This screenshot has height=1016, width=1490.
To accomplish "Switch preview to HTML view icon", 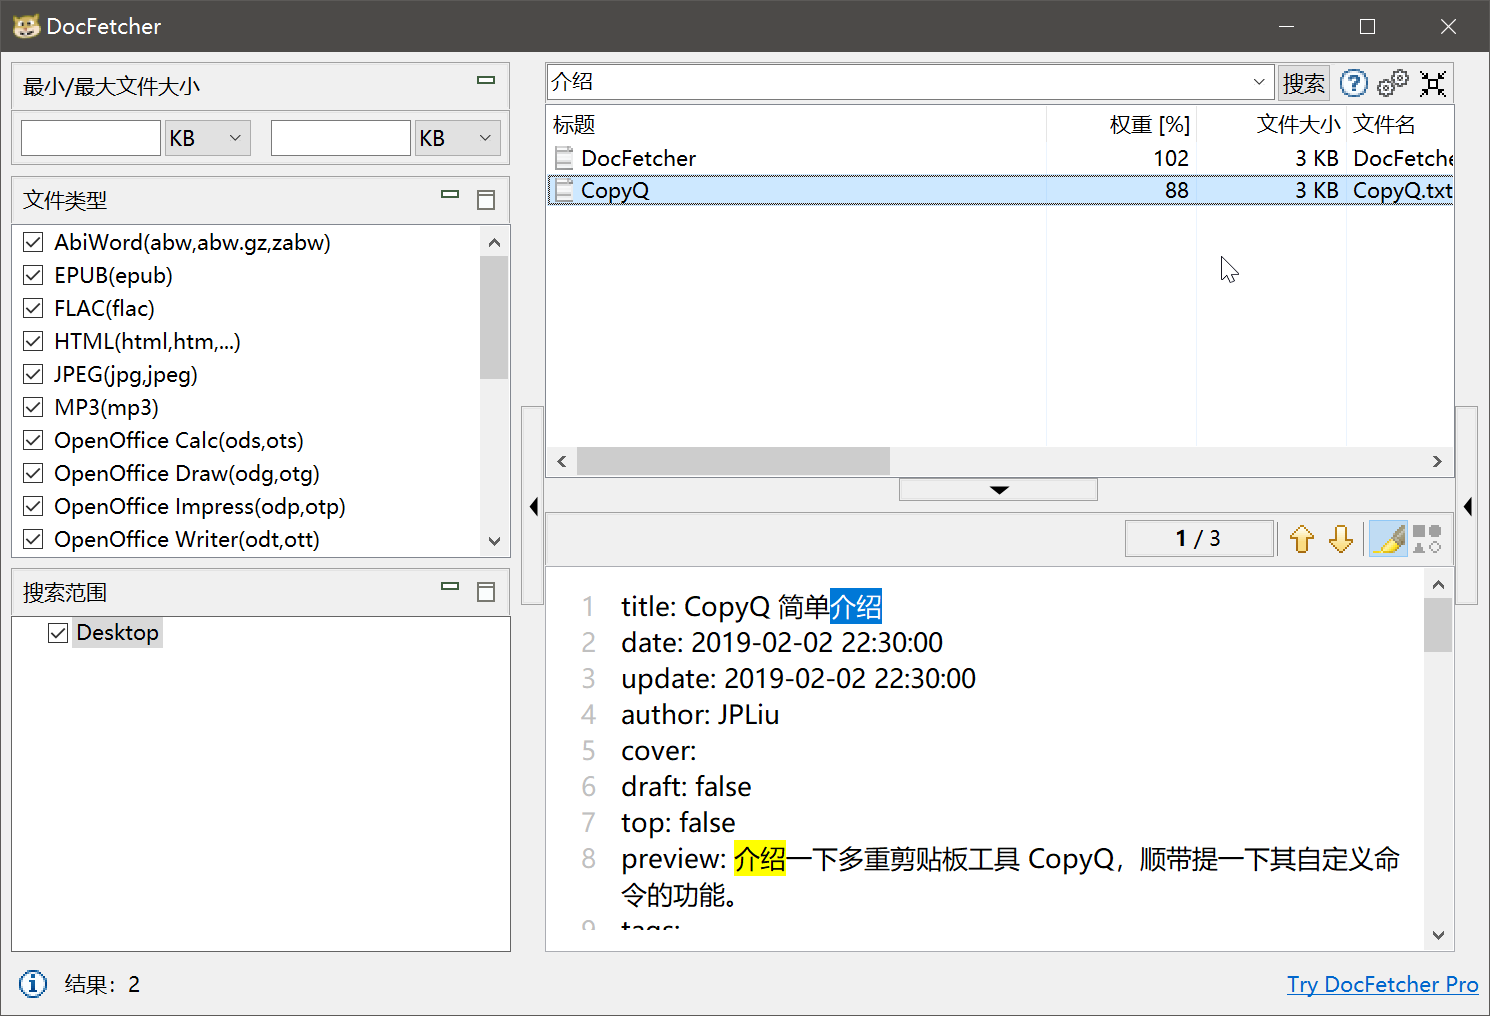I will click(1427, 538).
